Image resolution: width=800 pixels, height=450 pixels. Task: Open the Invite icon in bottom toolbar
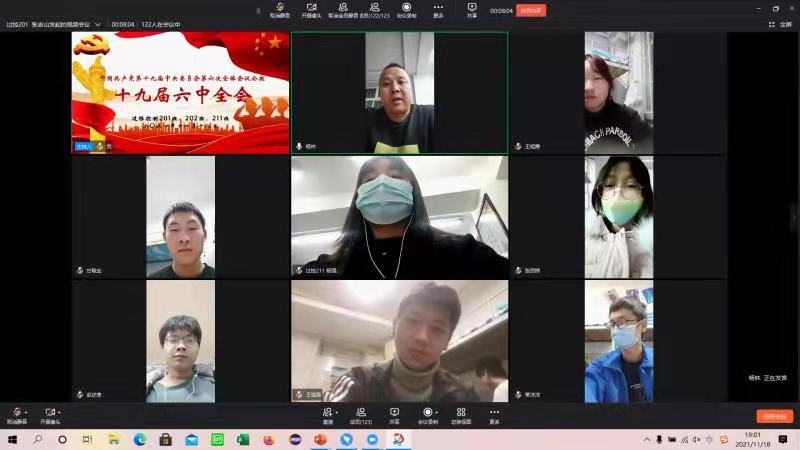(x=328, y=413)
